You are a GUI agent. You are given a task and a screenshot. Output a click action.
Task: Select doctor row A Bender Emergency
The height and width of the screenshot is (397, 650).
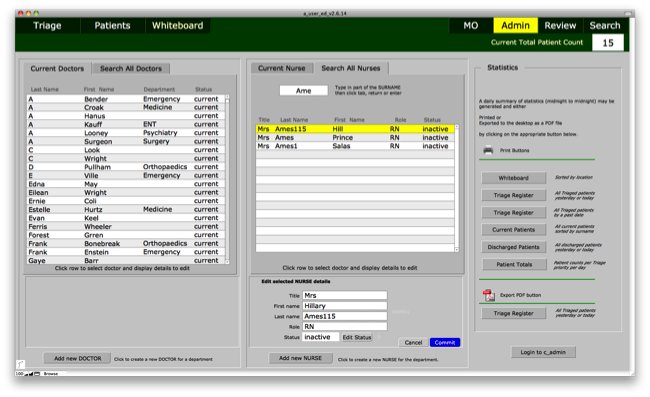pos(126,99)
